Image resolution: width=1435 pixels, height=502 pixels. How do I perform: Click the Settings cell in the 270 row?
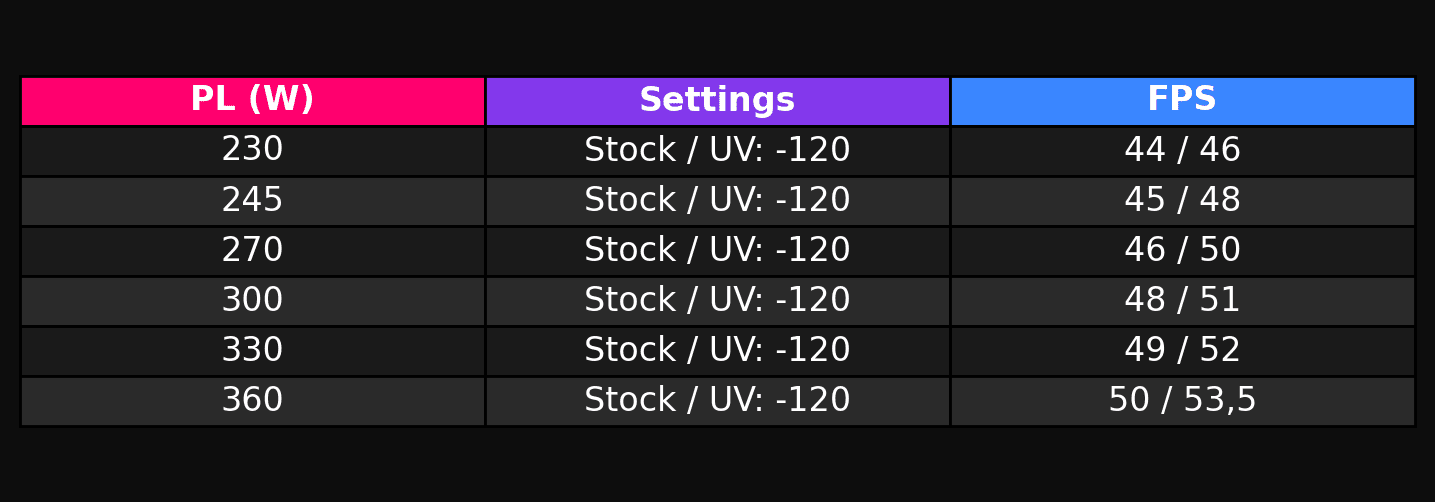click(717, 250)
